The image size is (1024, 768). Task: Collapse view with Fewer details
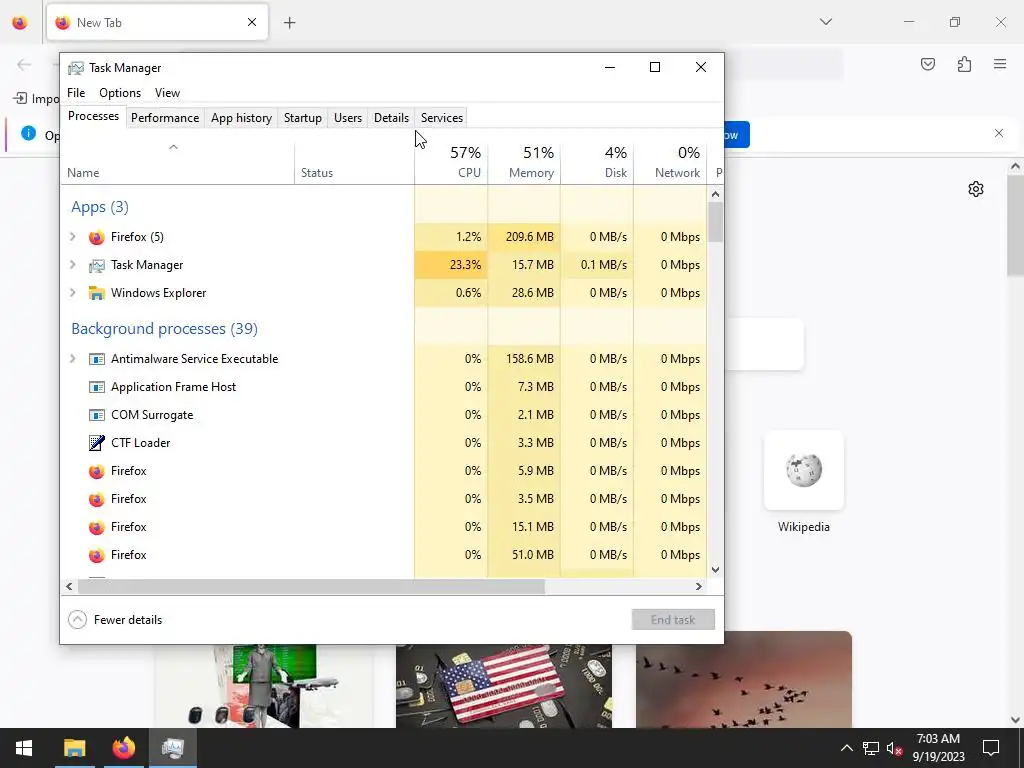click(115, 620)
